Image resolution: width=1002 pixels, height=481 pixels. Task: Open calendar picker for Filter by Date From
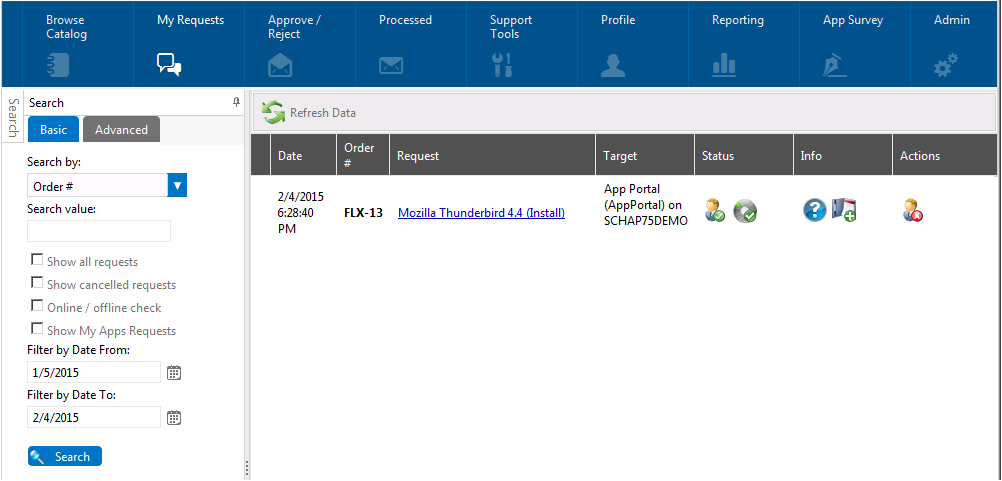click(174, 373)
